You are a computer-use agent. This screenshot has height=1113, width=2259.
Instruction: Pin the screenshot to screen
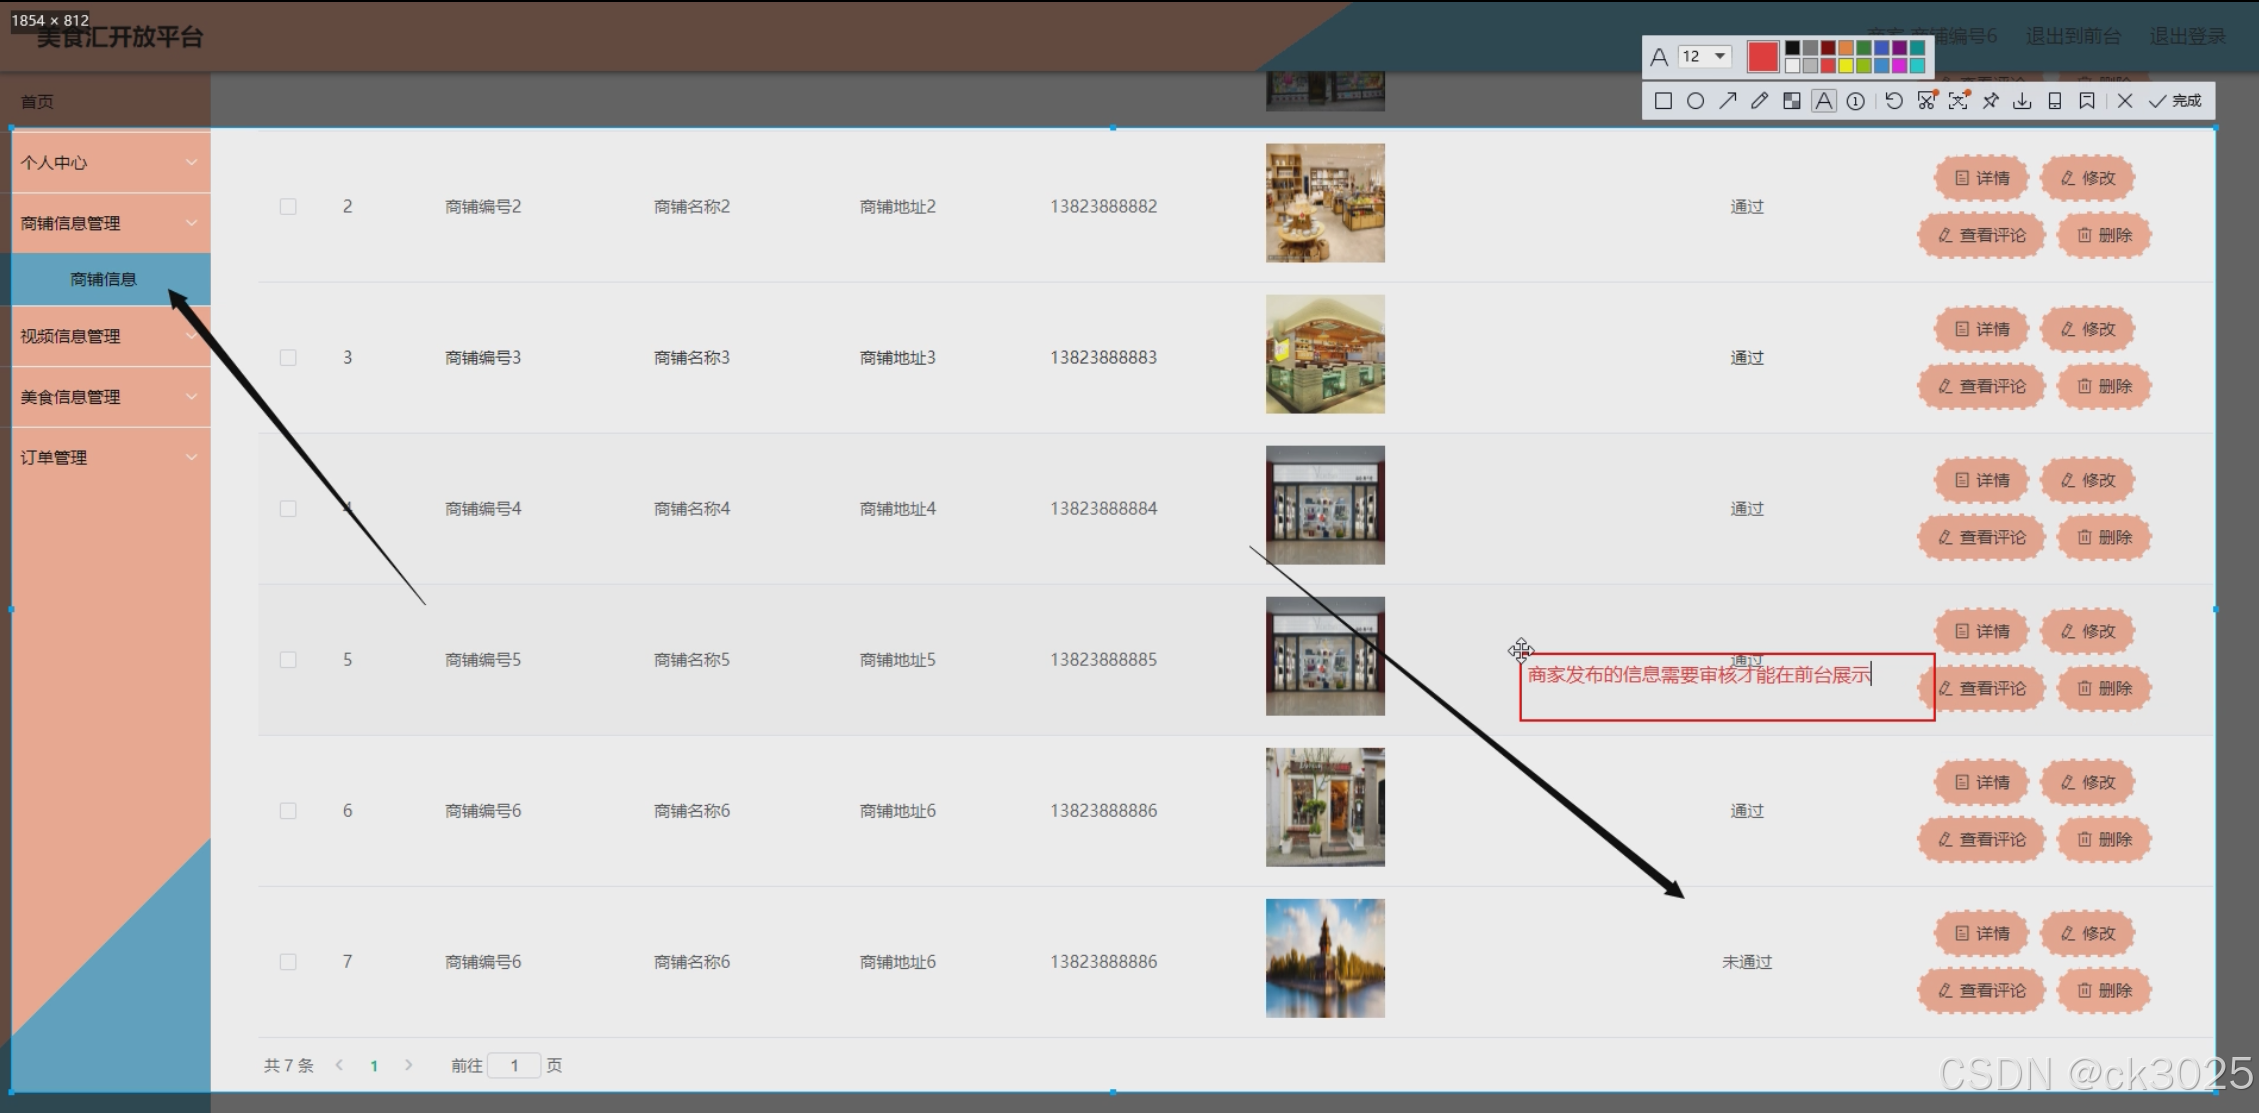(x=1990, y=101)
